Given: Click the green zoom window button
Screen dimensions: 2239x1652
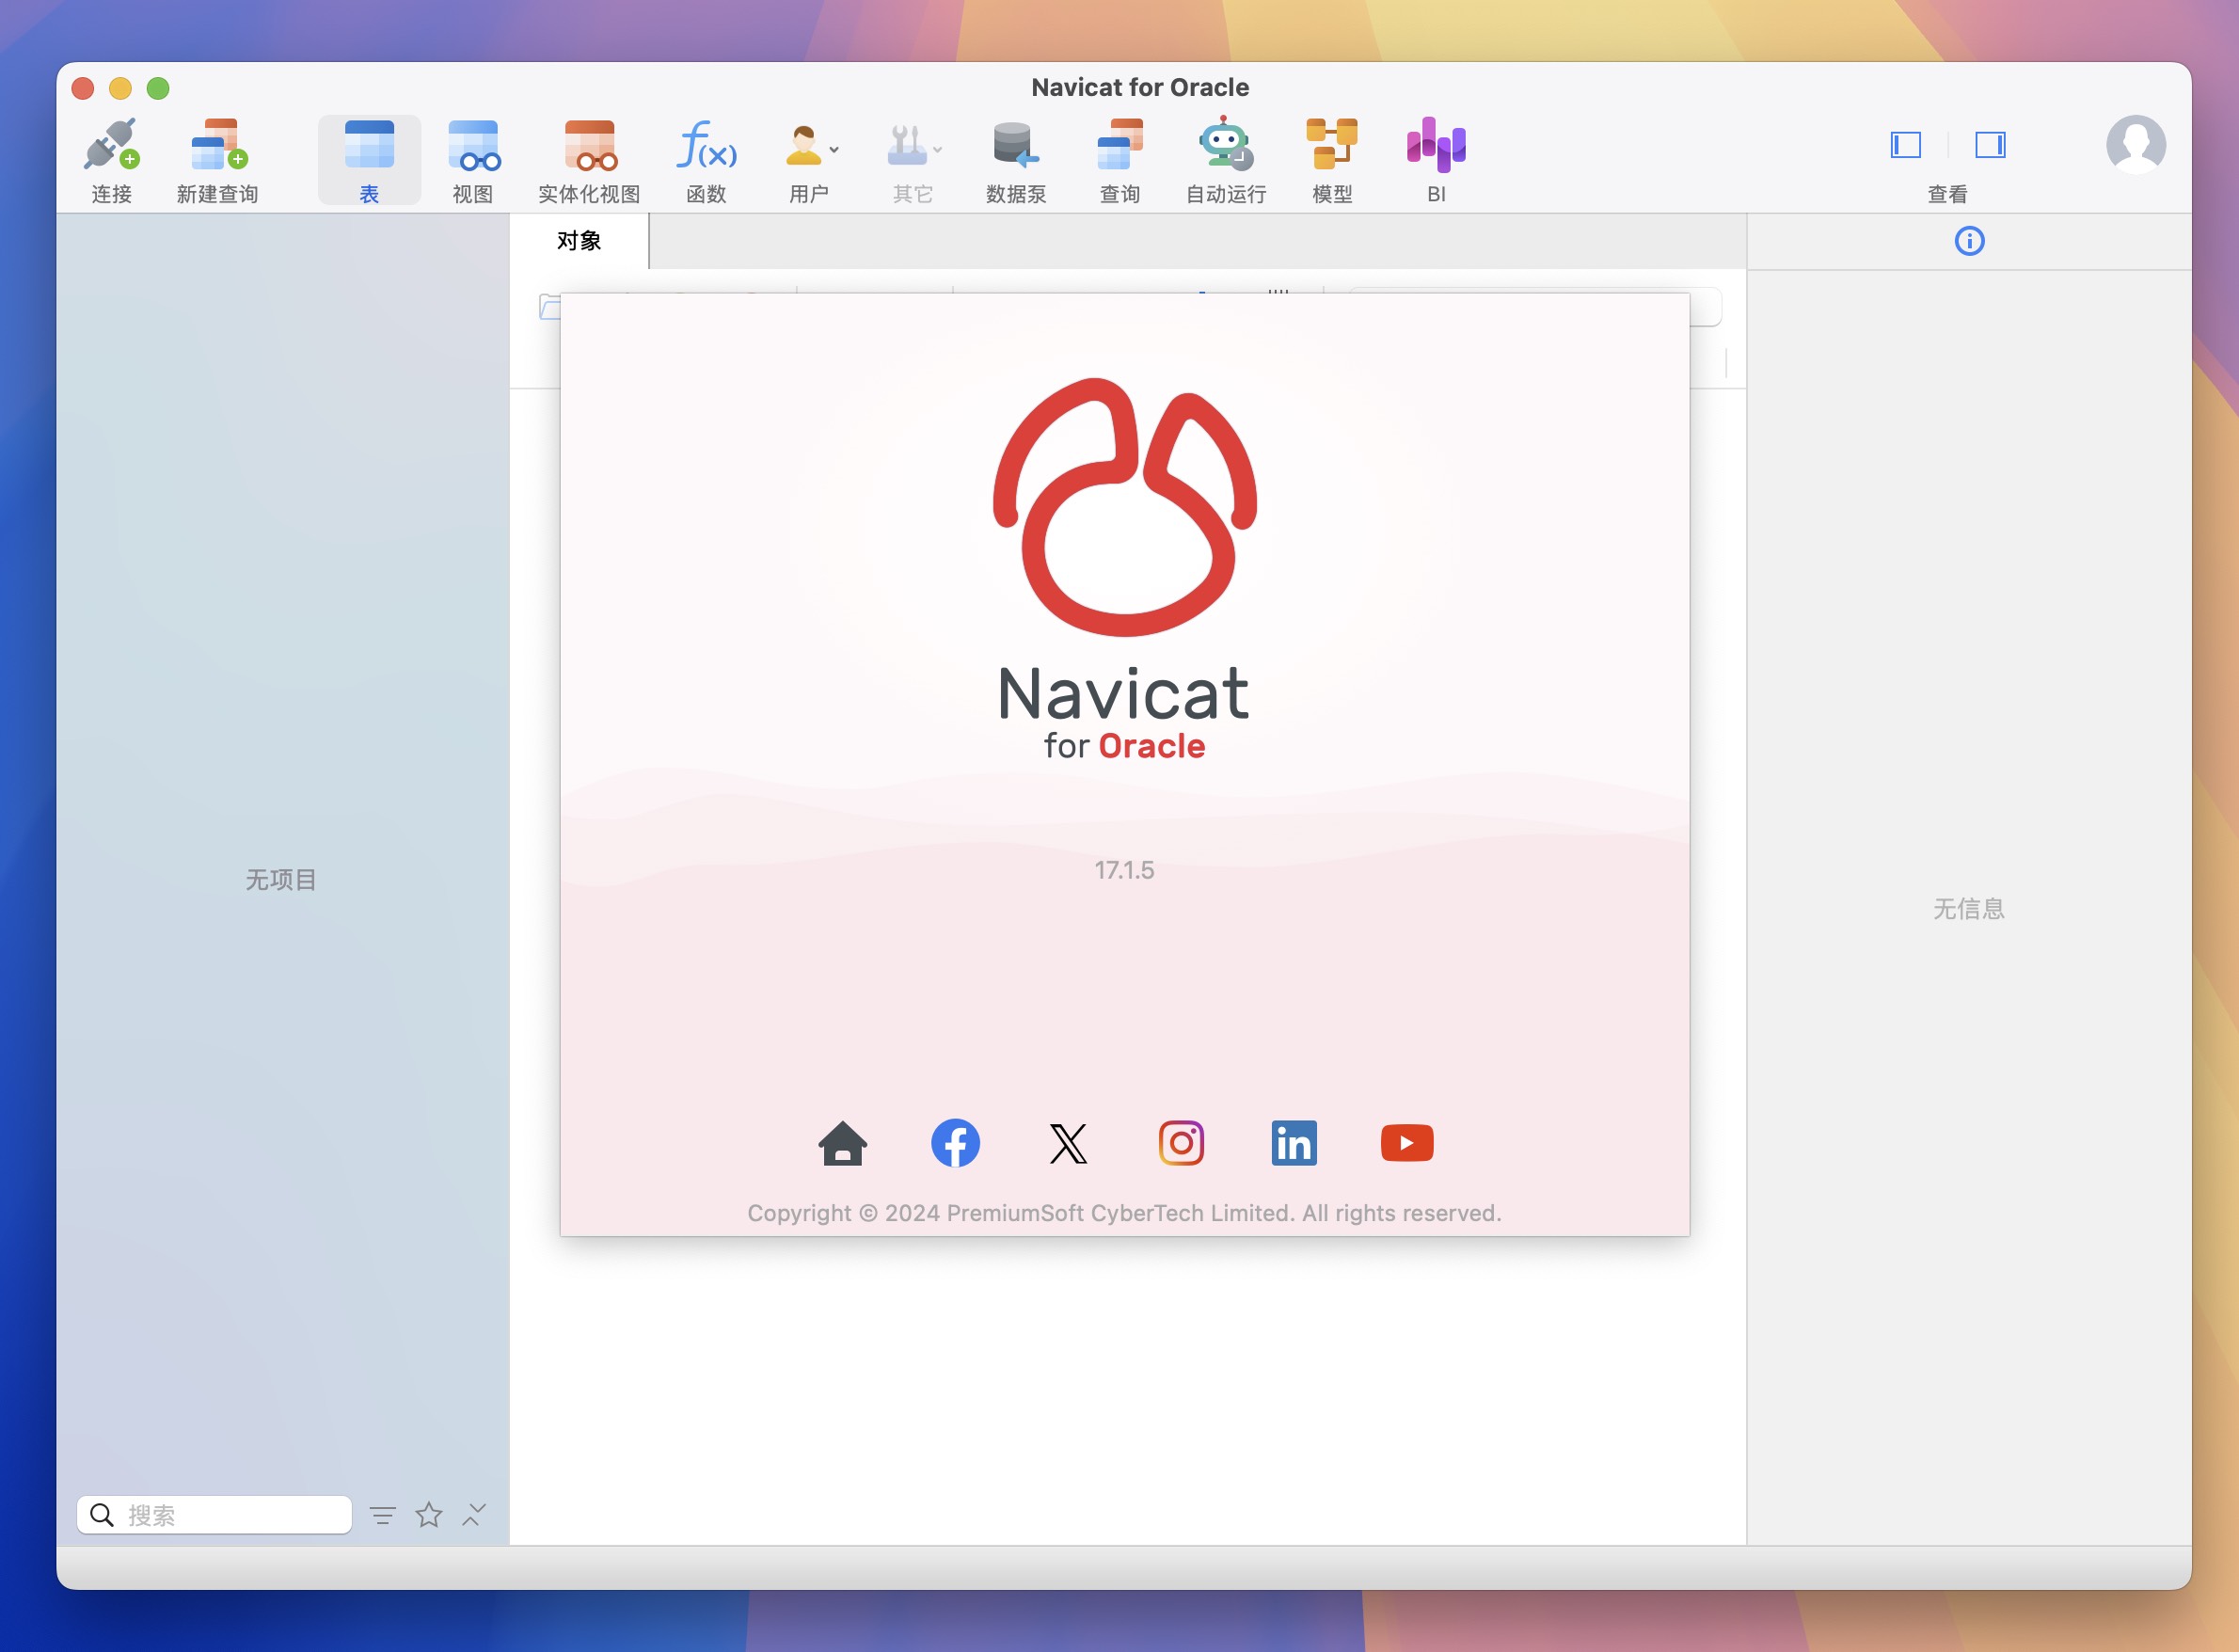Looking at the screenshot, I should coord(158,88).
